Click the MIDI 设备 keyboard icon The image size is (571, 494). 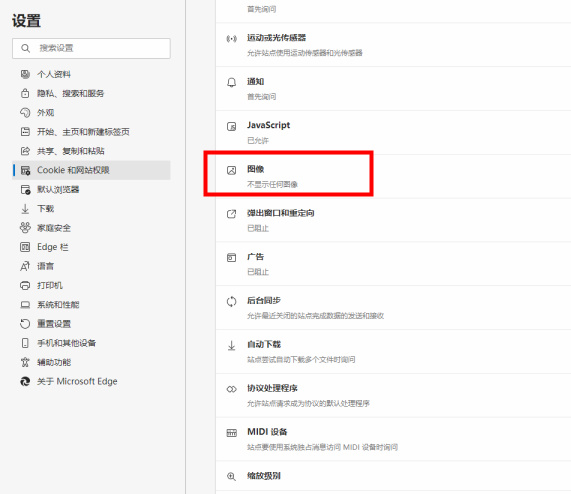(232, 433)
